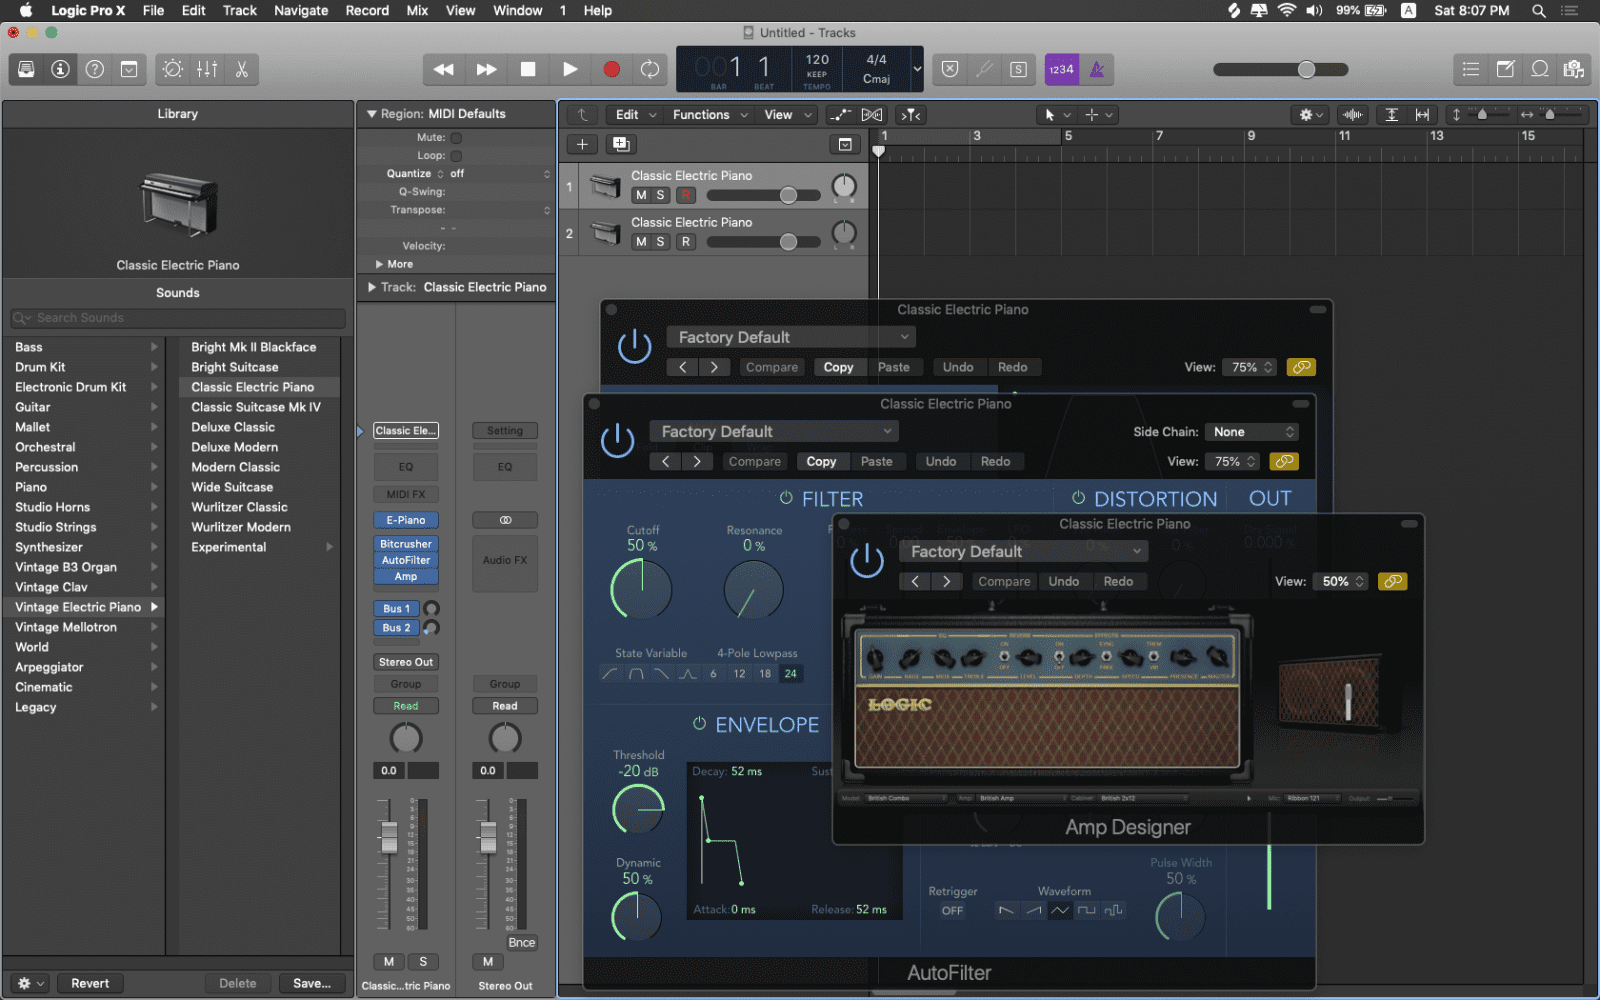Click the Read automation button on Stereo Out strip
1600x1000 pixels.
tap(504, 706)
